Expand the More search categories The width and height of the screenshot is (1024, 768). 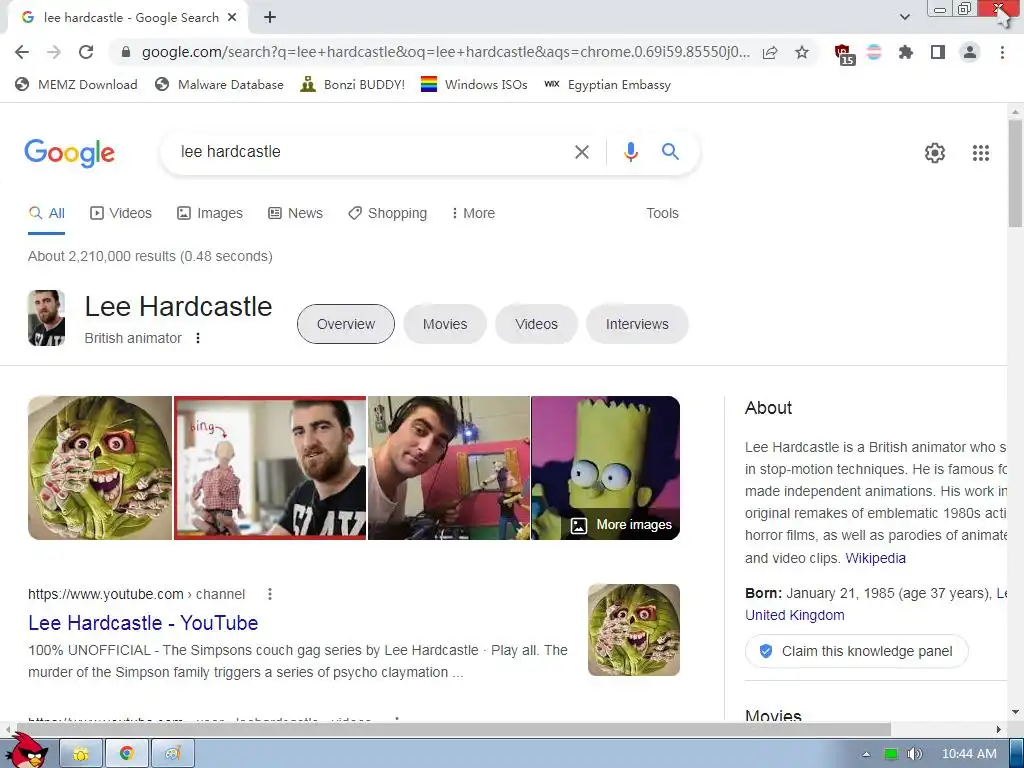[473, 214]
